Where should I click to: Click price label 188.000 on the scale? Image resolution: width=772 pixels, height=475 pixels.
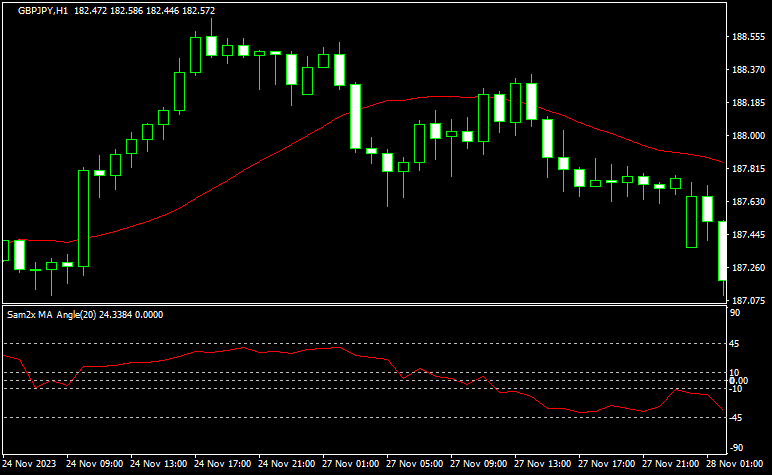(x=748, y=136)
